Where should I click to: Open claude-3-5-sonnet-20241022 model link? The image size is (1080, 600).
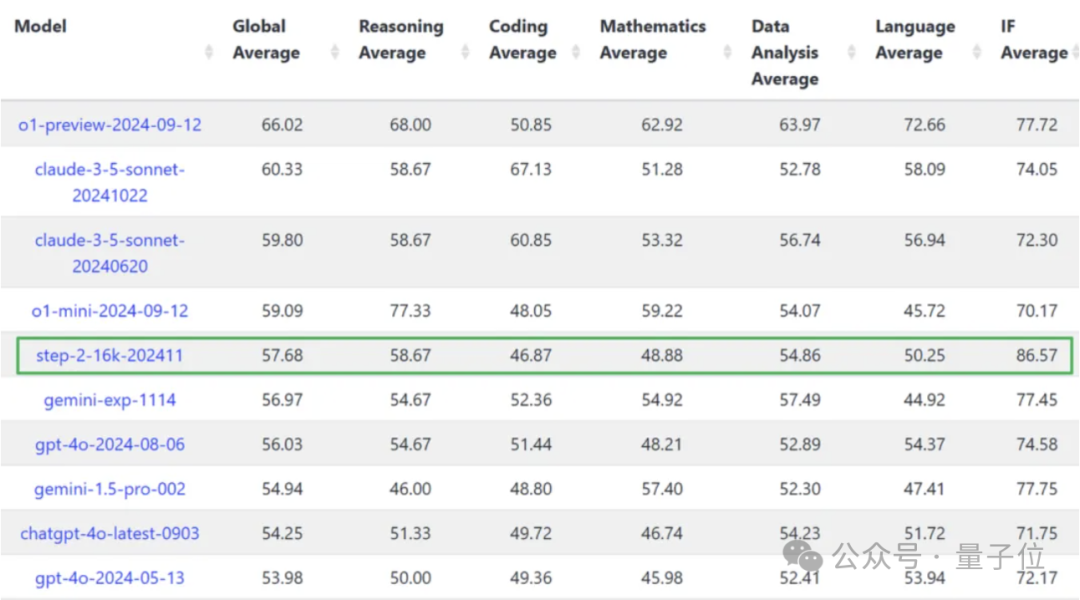[110, 182]
